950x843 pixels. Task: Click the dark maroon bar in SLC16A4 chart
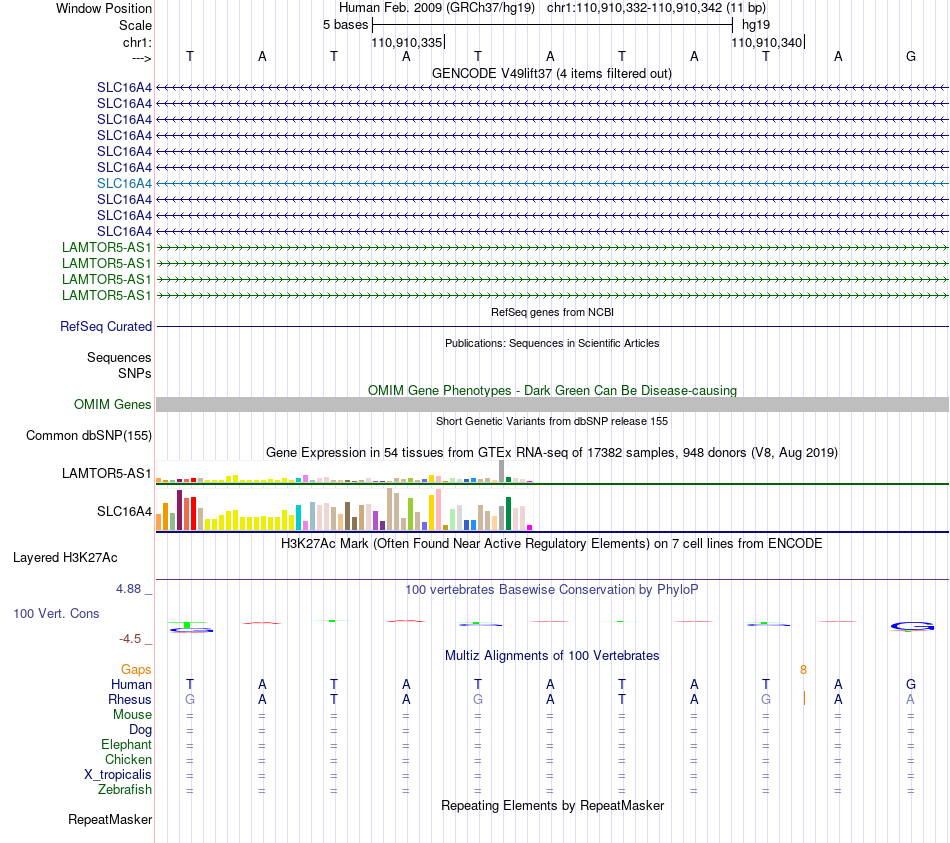point(179,510)
